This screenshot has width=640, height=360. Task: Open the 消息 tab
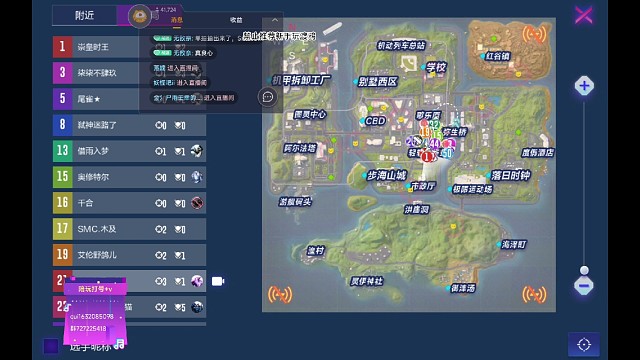(x=177, y=20)
